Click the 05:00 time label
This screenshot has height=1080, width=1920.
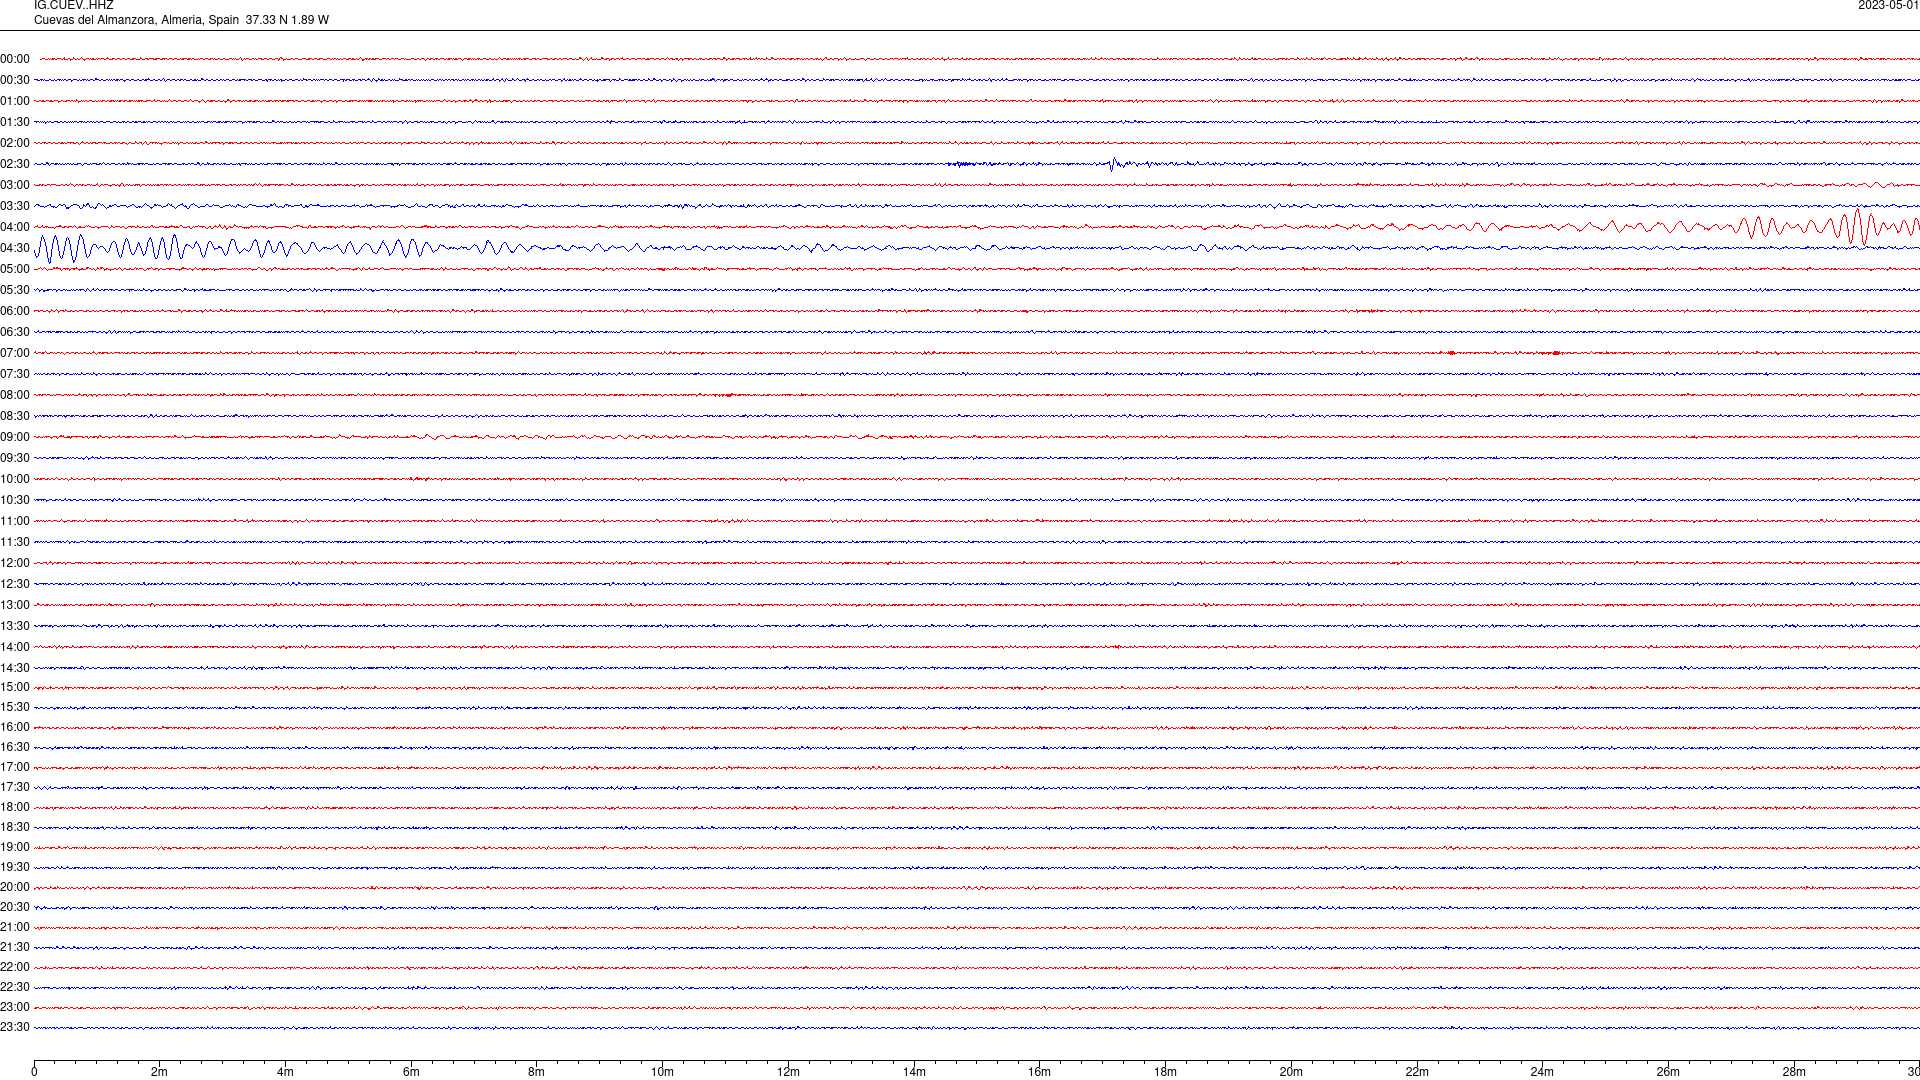[15, 269]
